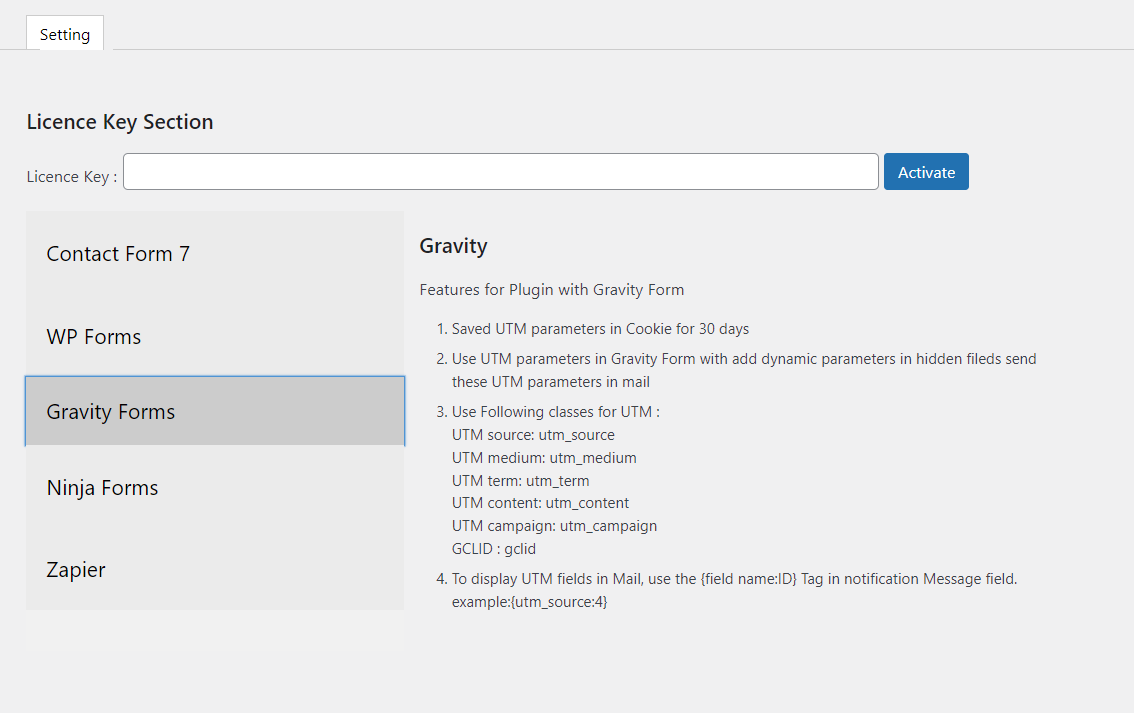Viewport: 1134px width, 713px height.
Task: Click the utm_medium class entry
Action: point(544,457)
